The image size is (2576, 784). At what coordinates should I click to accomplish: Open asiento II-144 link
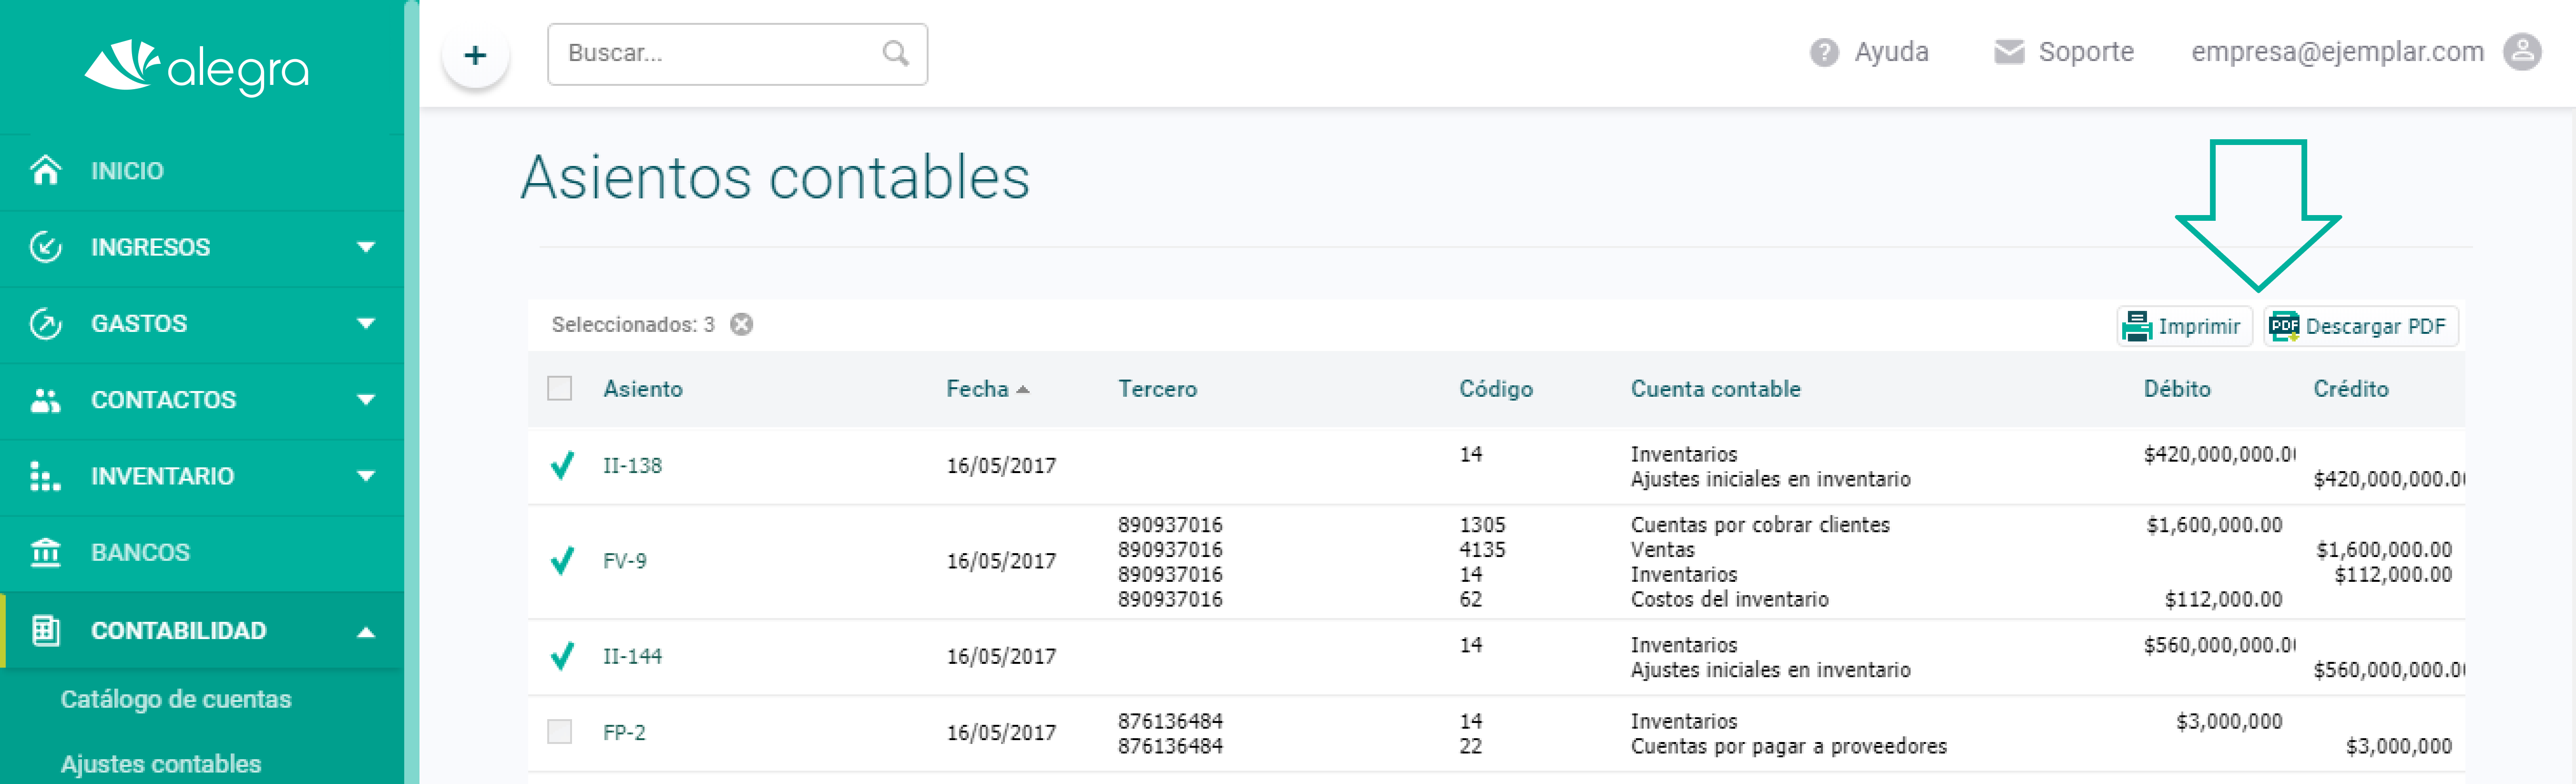(x=632, y=657)
